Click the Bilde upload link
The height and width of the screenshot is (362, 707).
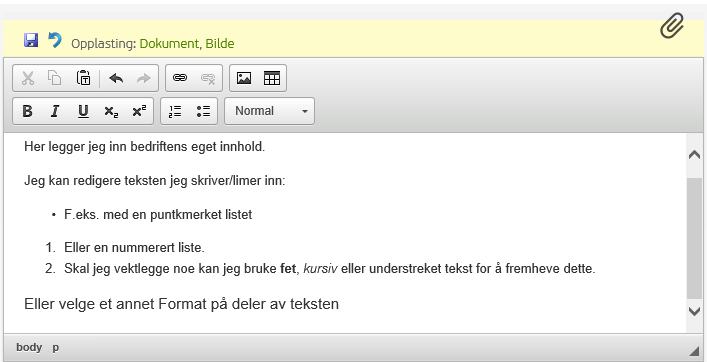point(220,44)
